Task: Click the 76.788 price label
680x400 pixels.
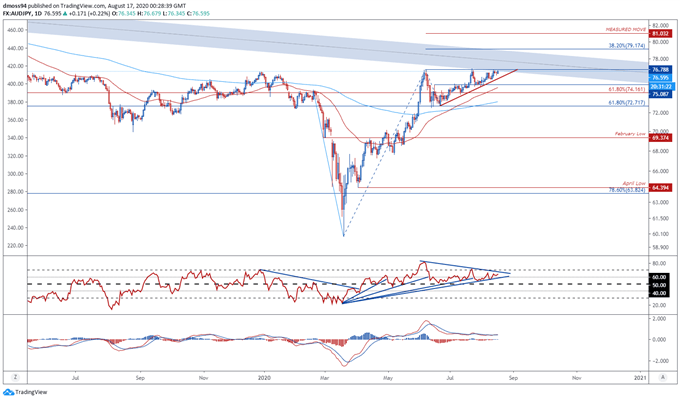Action: (x=660, y=69)
